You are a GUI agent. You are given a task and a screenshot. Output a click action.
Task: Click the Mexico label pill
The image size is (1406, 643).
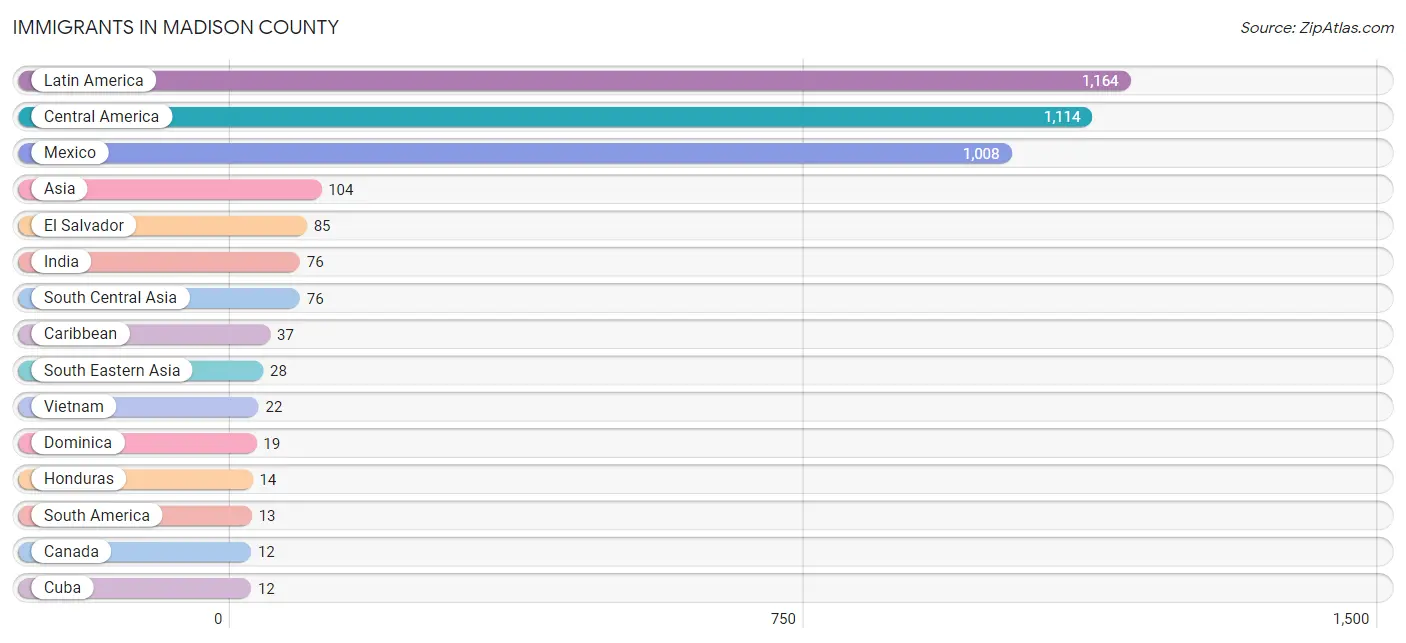70,152
